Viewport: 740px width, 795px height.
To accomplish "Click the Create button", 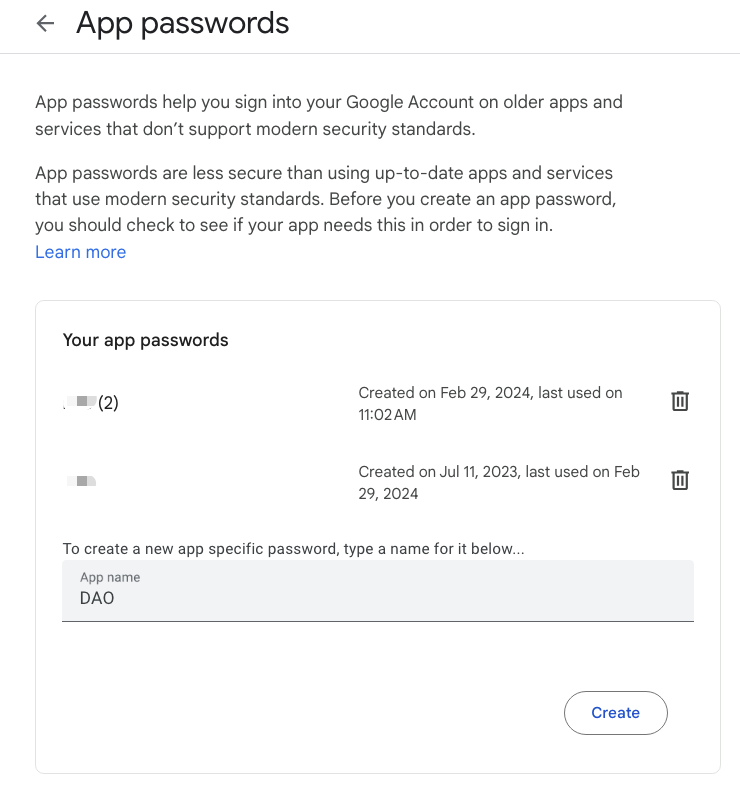I will coord(615,712).
